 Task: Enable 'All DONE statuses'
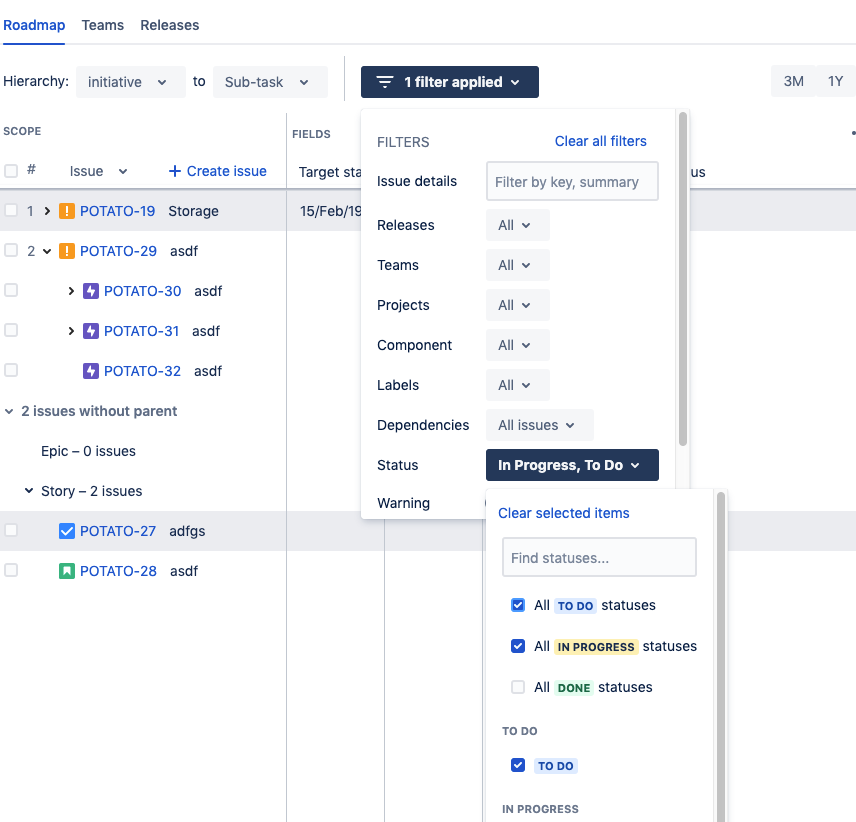(518, 687)
